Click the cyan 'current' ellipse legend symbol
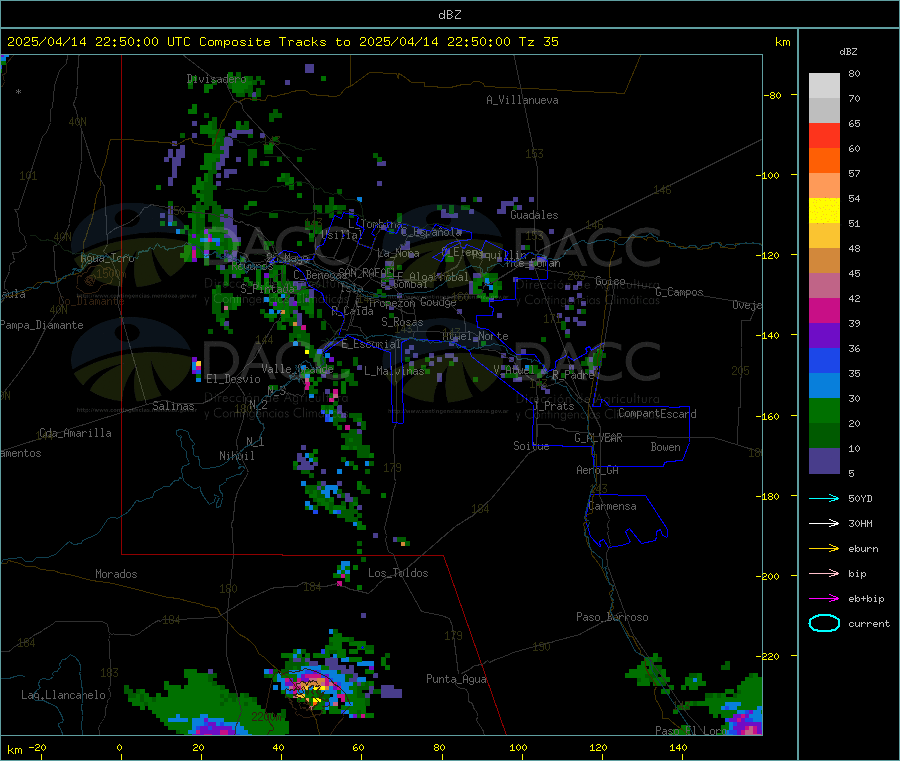Image resolution: width=900 pixels, height=761 pixels. 824,623
